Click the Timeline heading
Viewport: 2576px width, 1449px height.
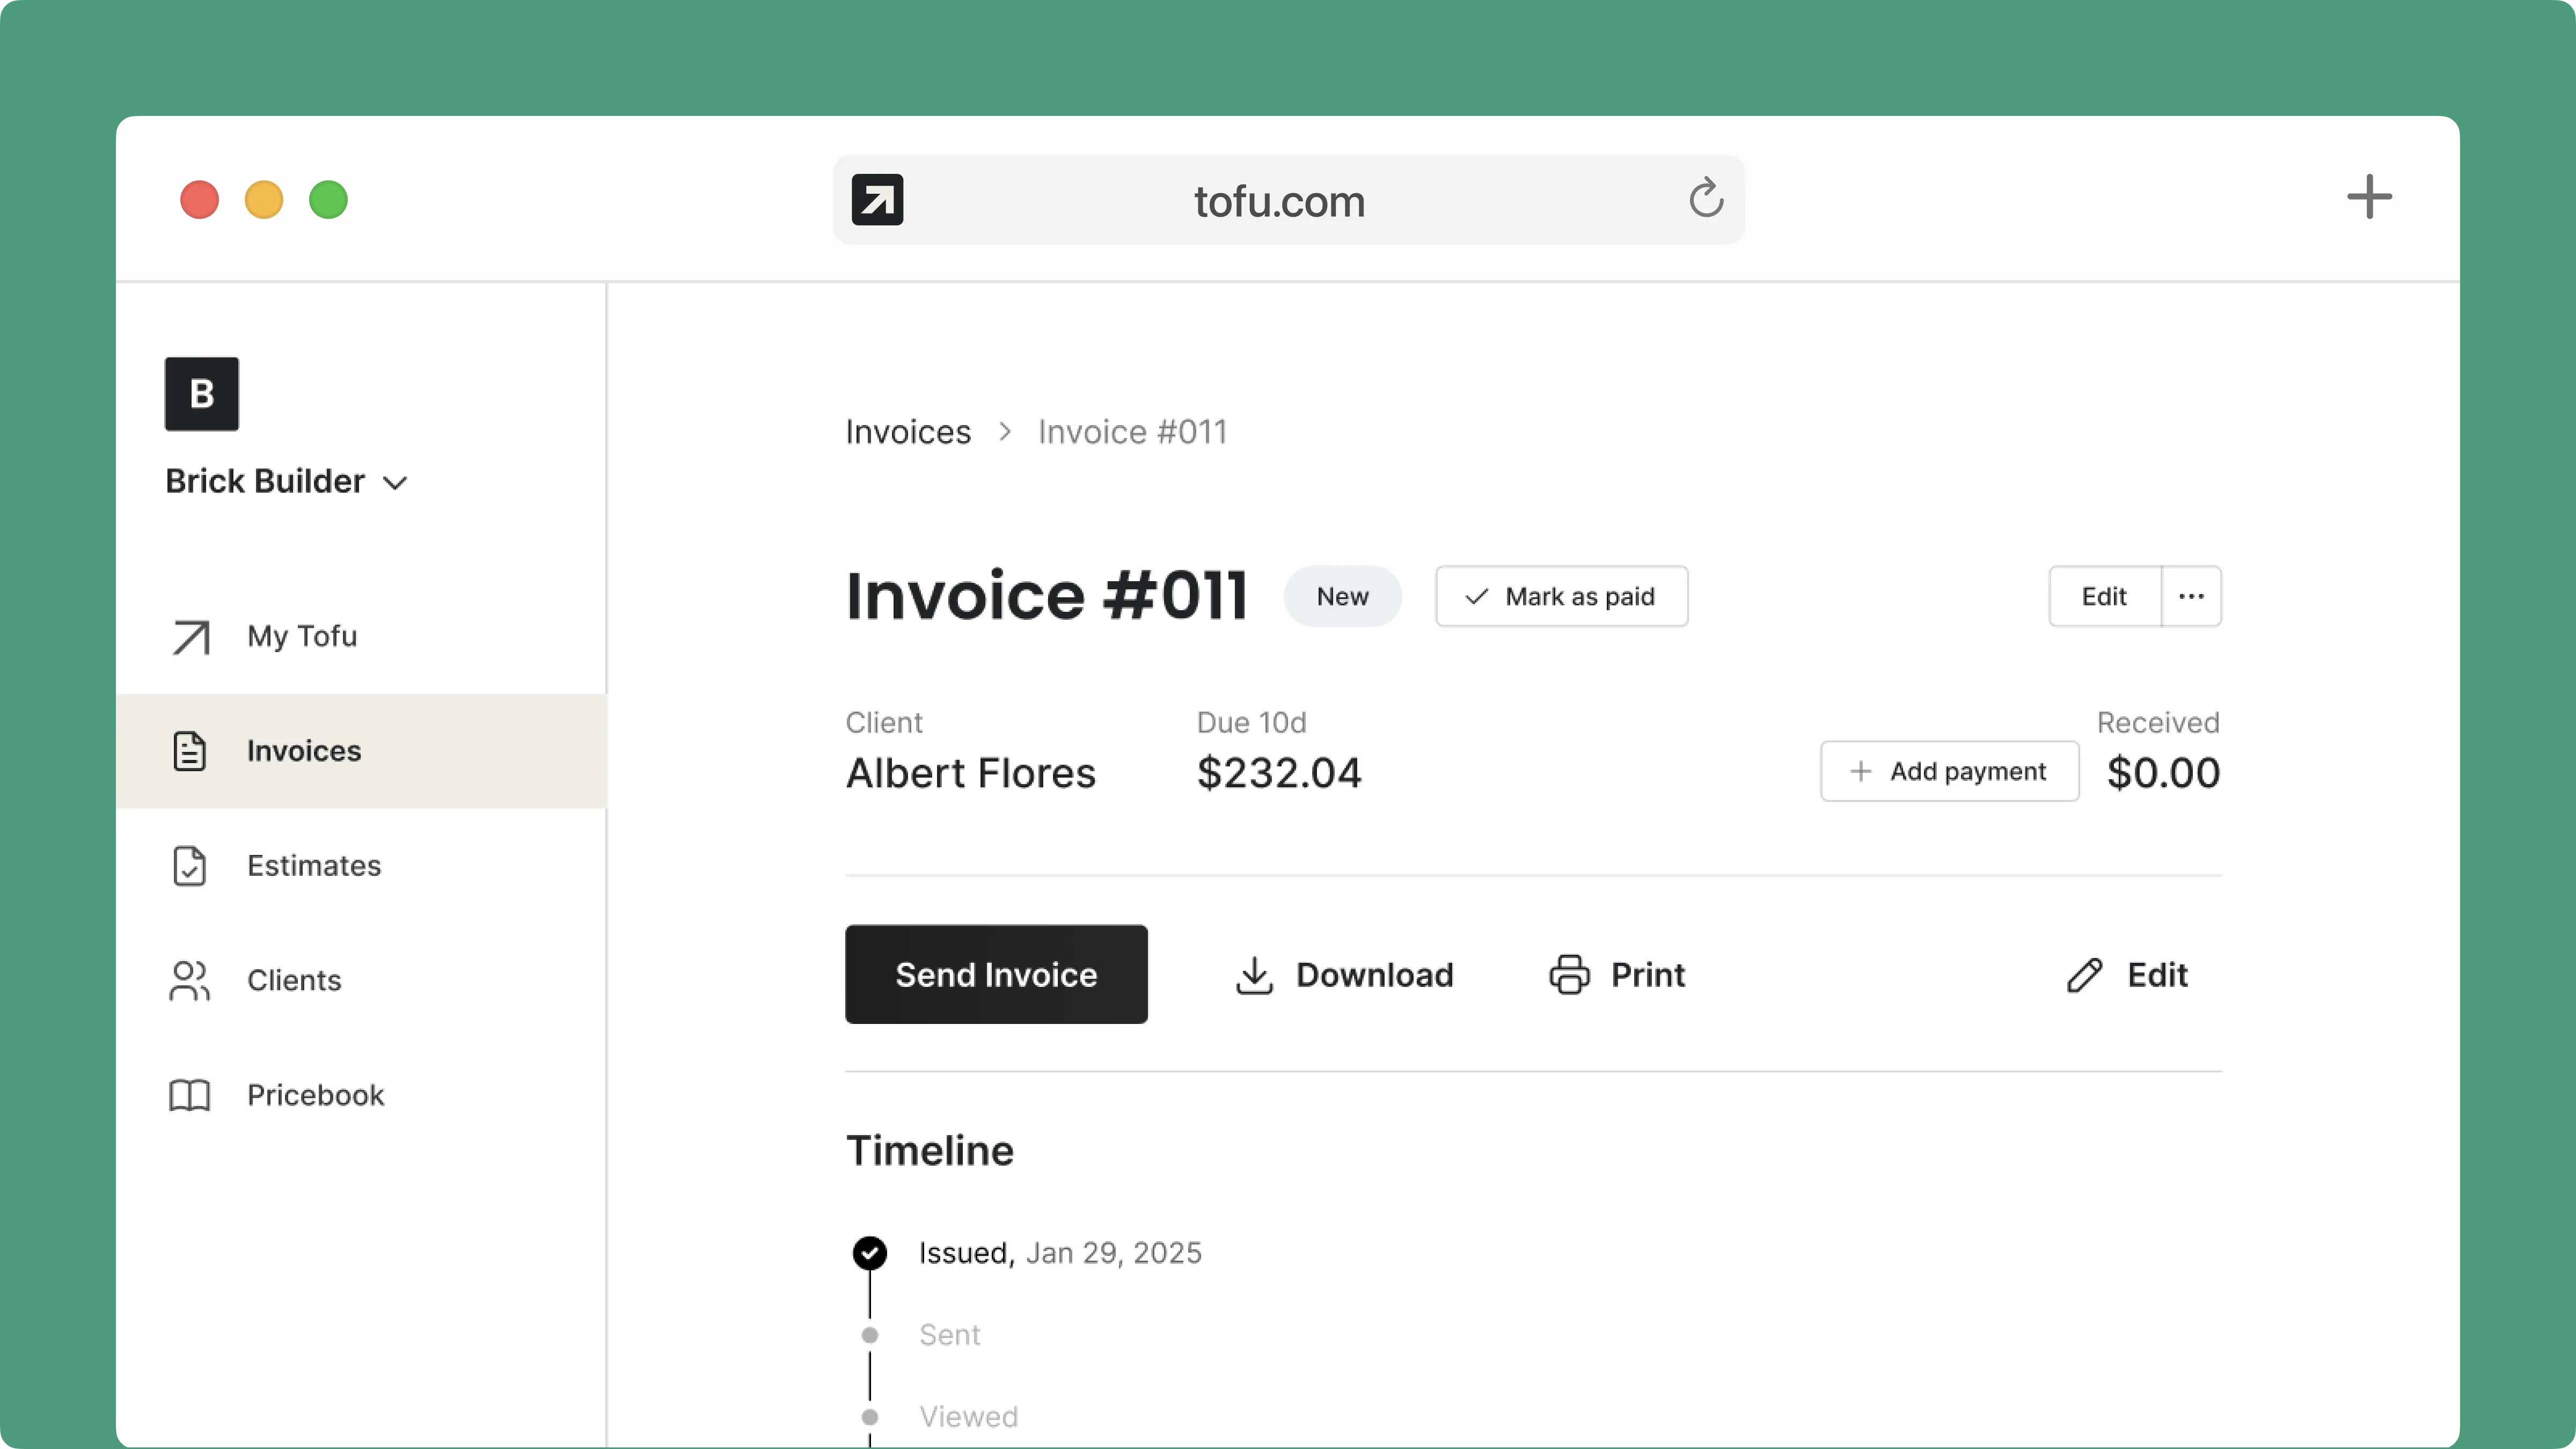[x=929, y=1151]
